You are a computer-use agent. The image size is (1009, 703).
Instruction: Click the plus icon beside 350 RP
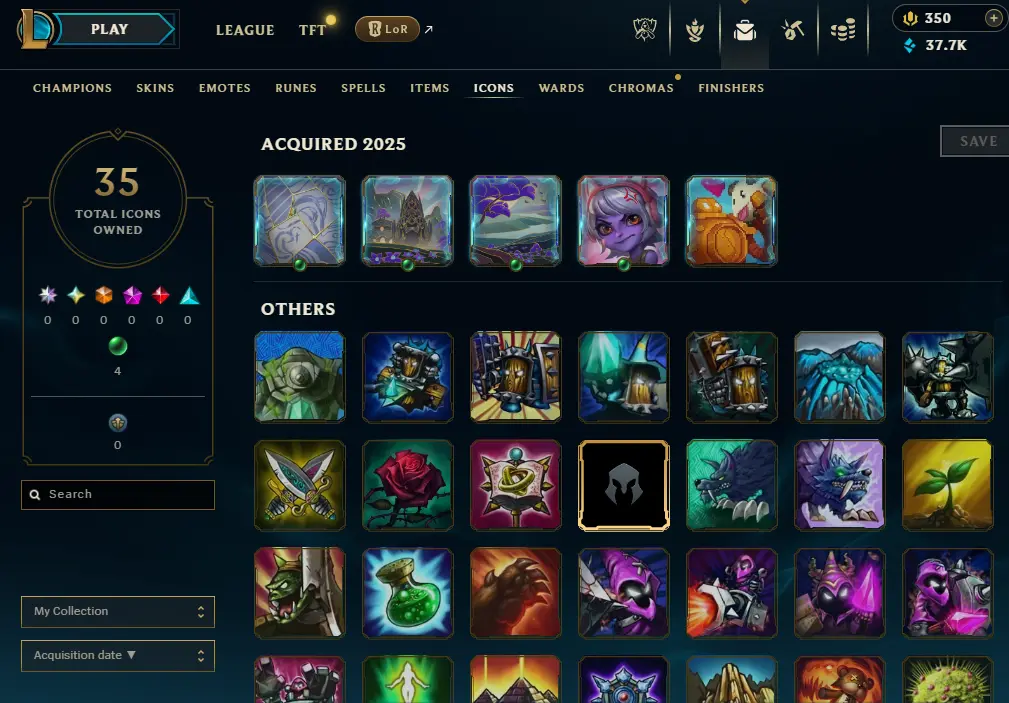[x=994, y=18]
